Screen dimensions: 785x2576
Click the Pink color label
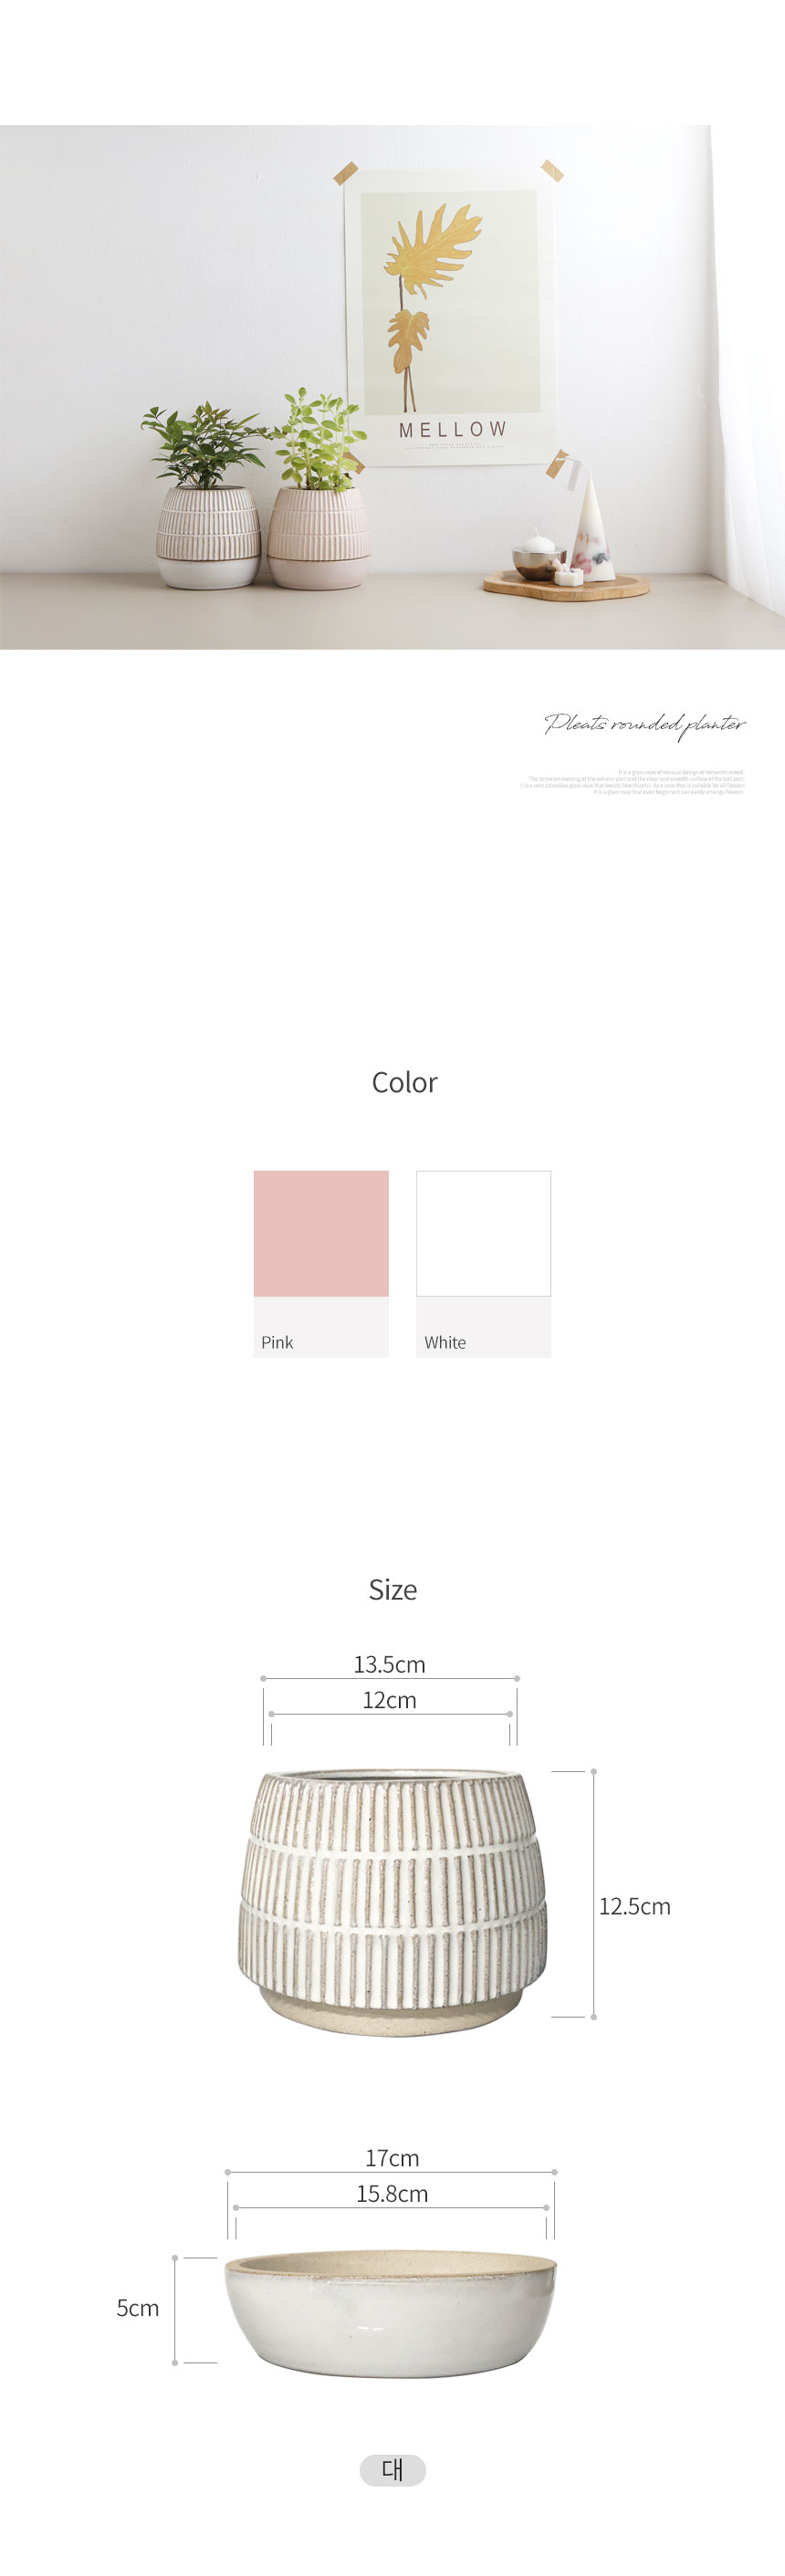277,1342
